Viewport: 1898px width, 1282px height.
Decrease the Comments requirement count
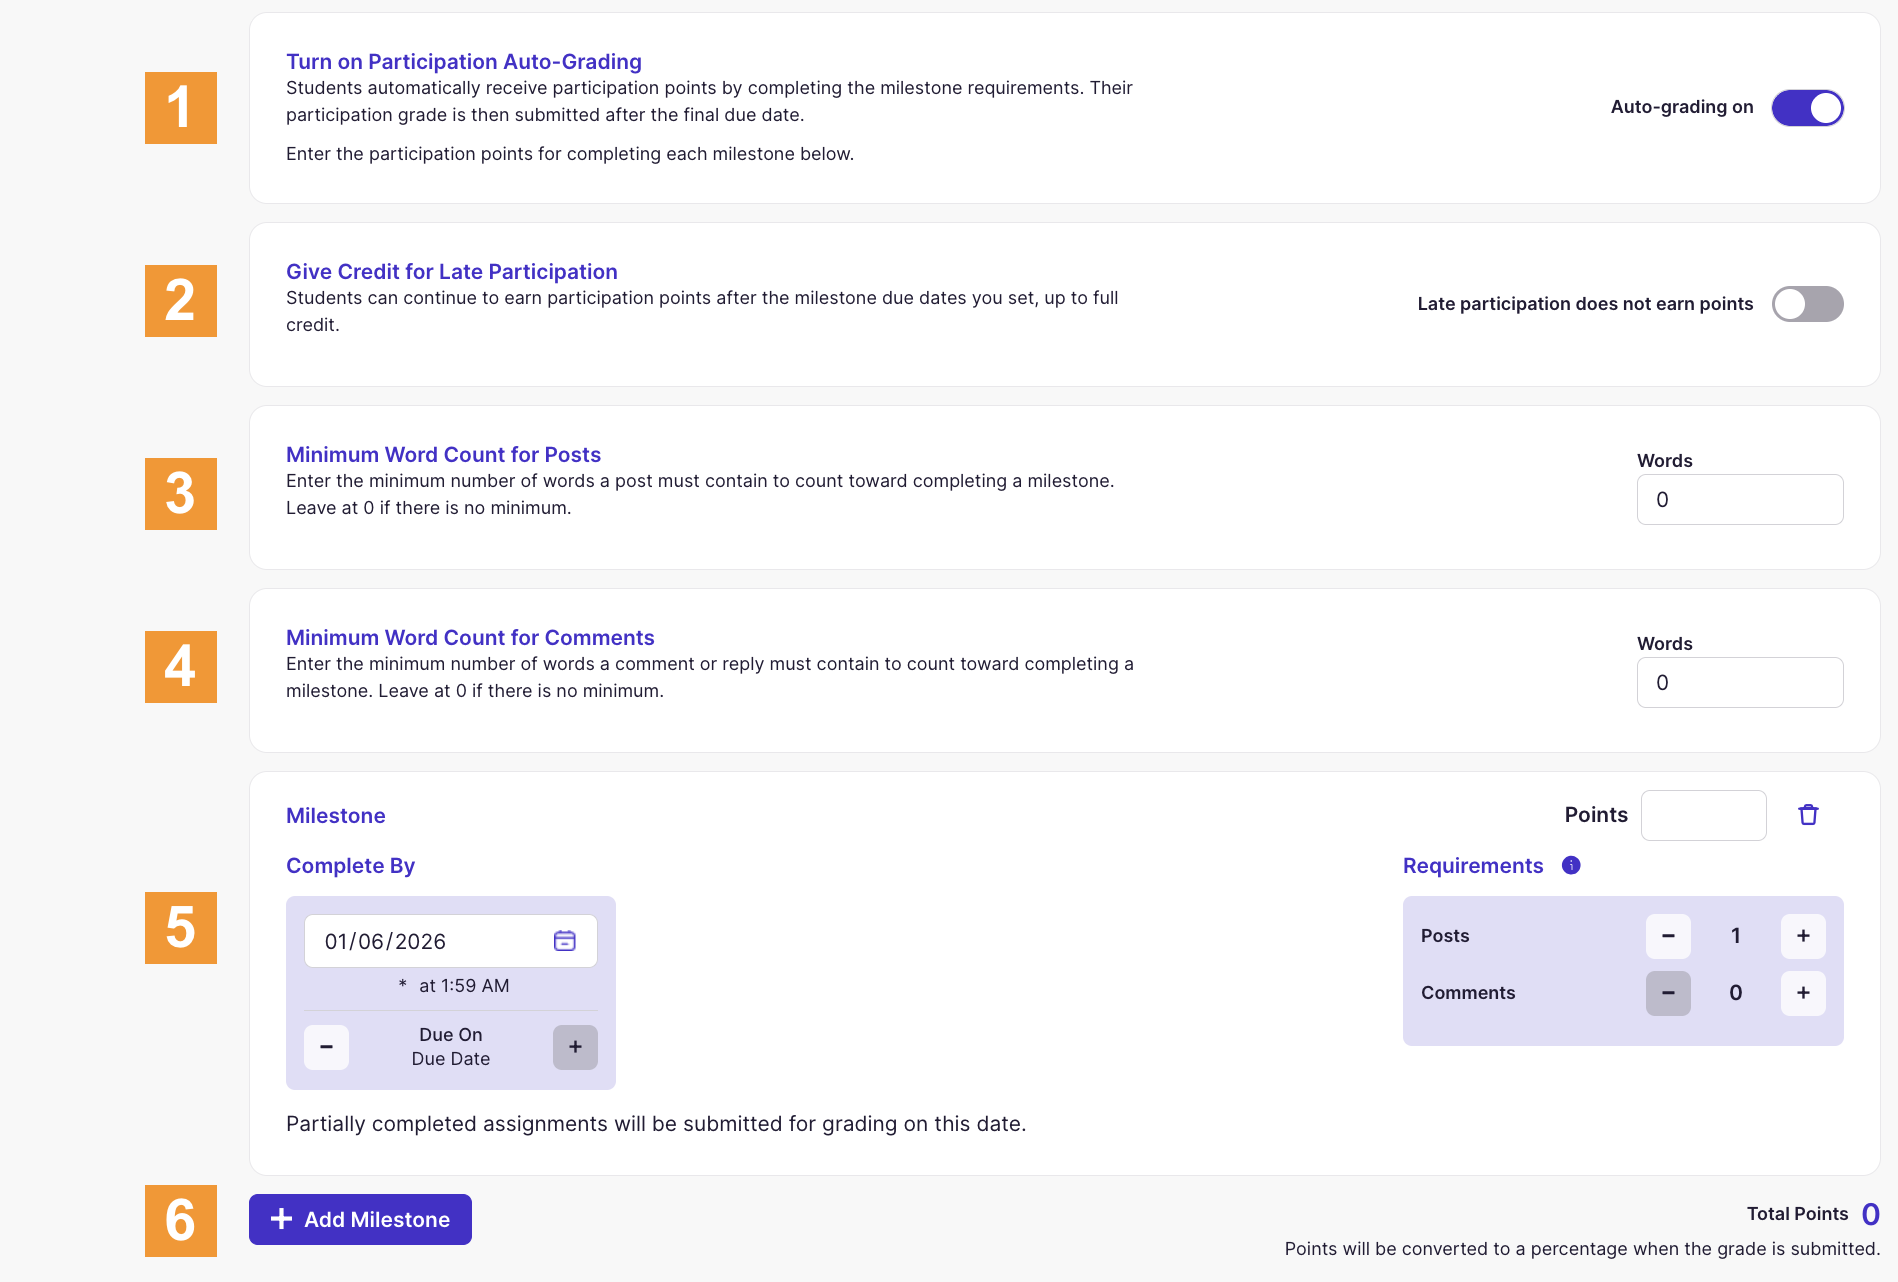click(1668, 993)
